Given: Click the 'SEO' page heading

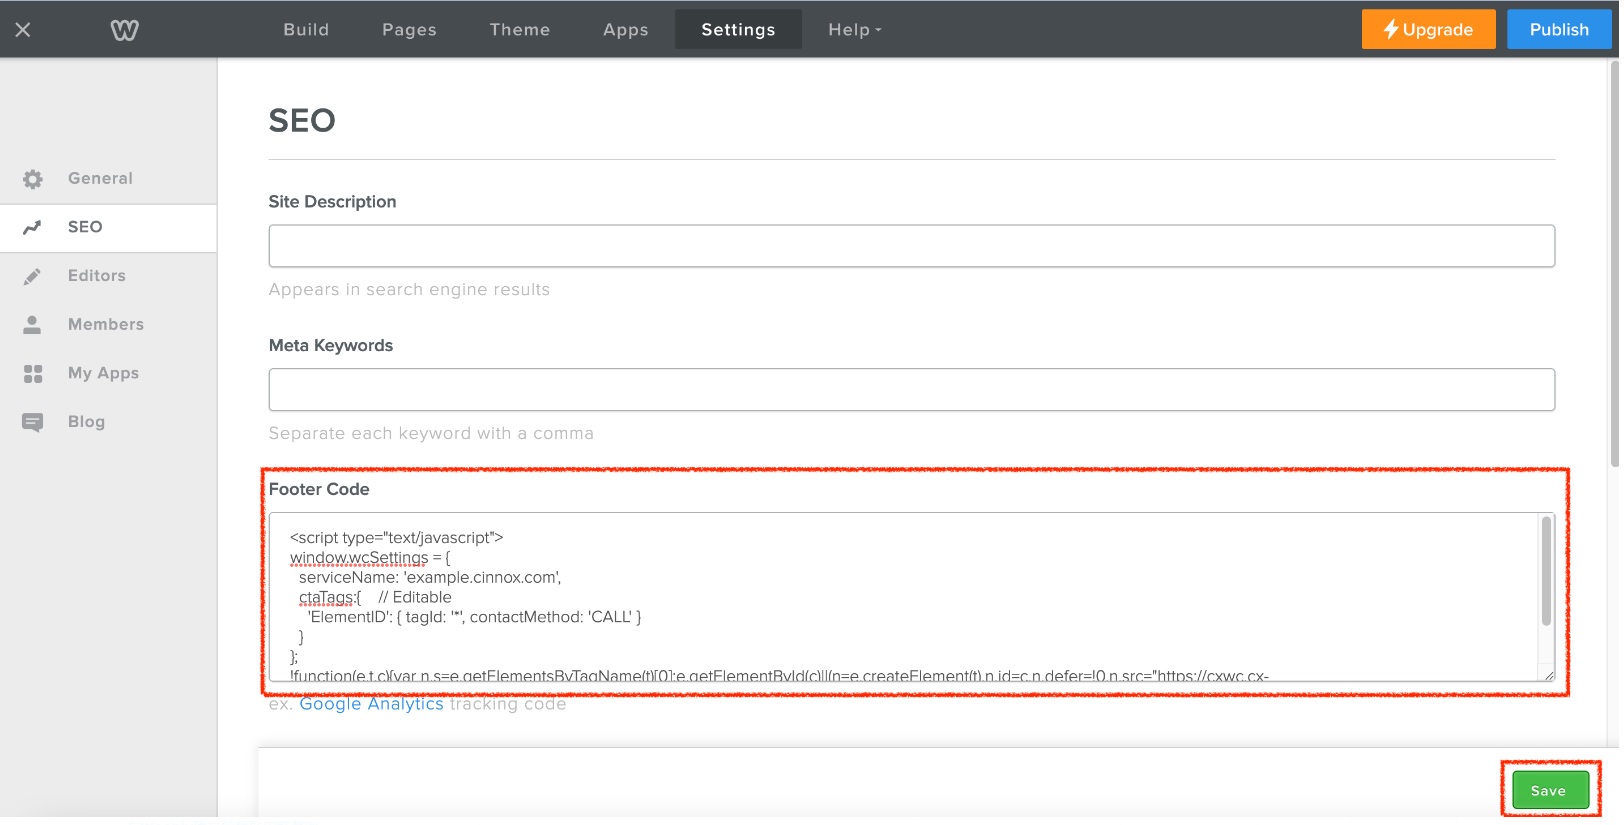Looking at the screenshot, I should [x=302, y=121].
